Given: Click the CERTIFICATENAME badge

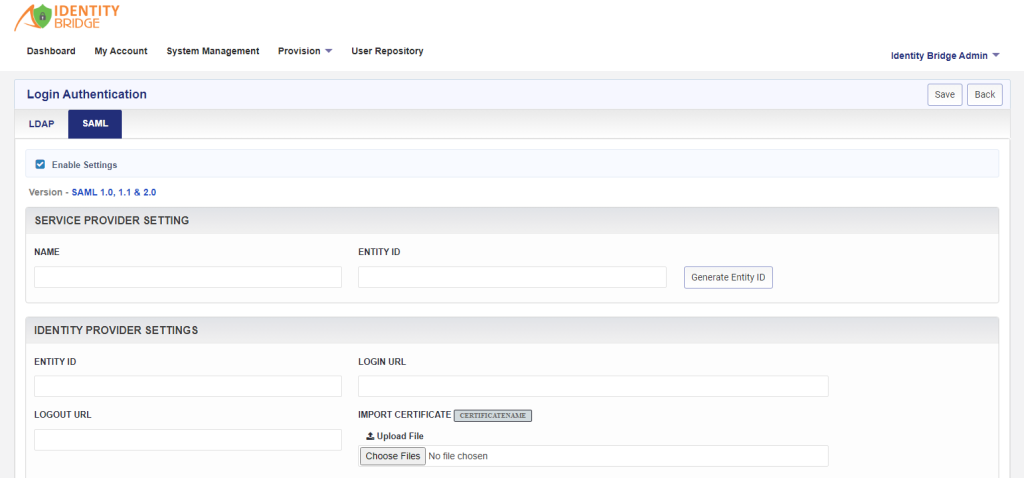Looking at the screenshot, I should click(493, 415).
